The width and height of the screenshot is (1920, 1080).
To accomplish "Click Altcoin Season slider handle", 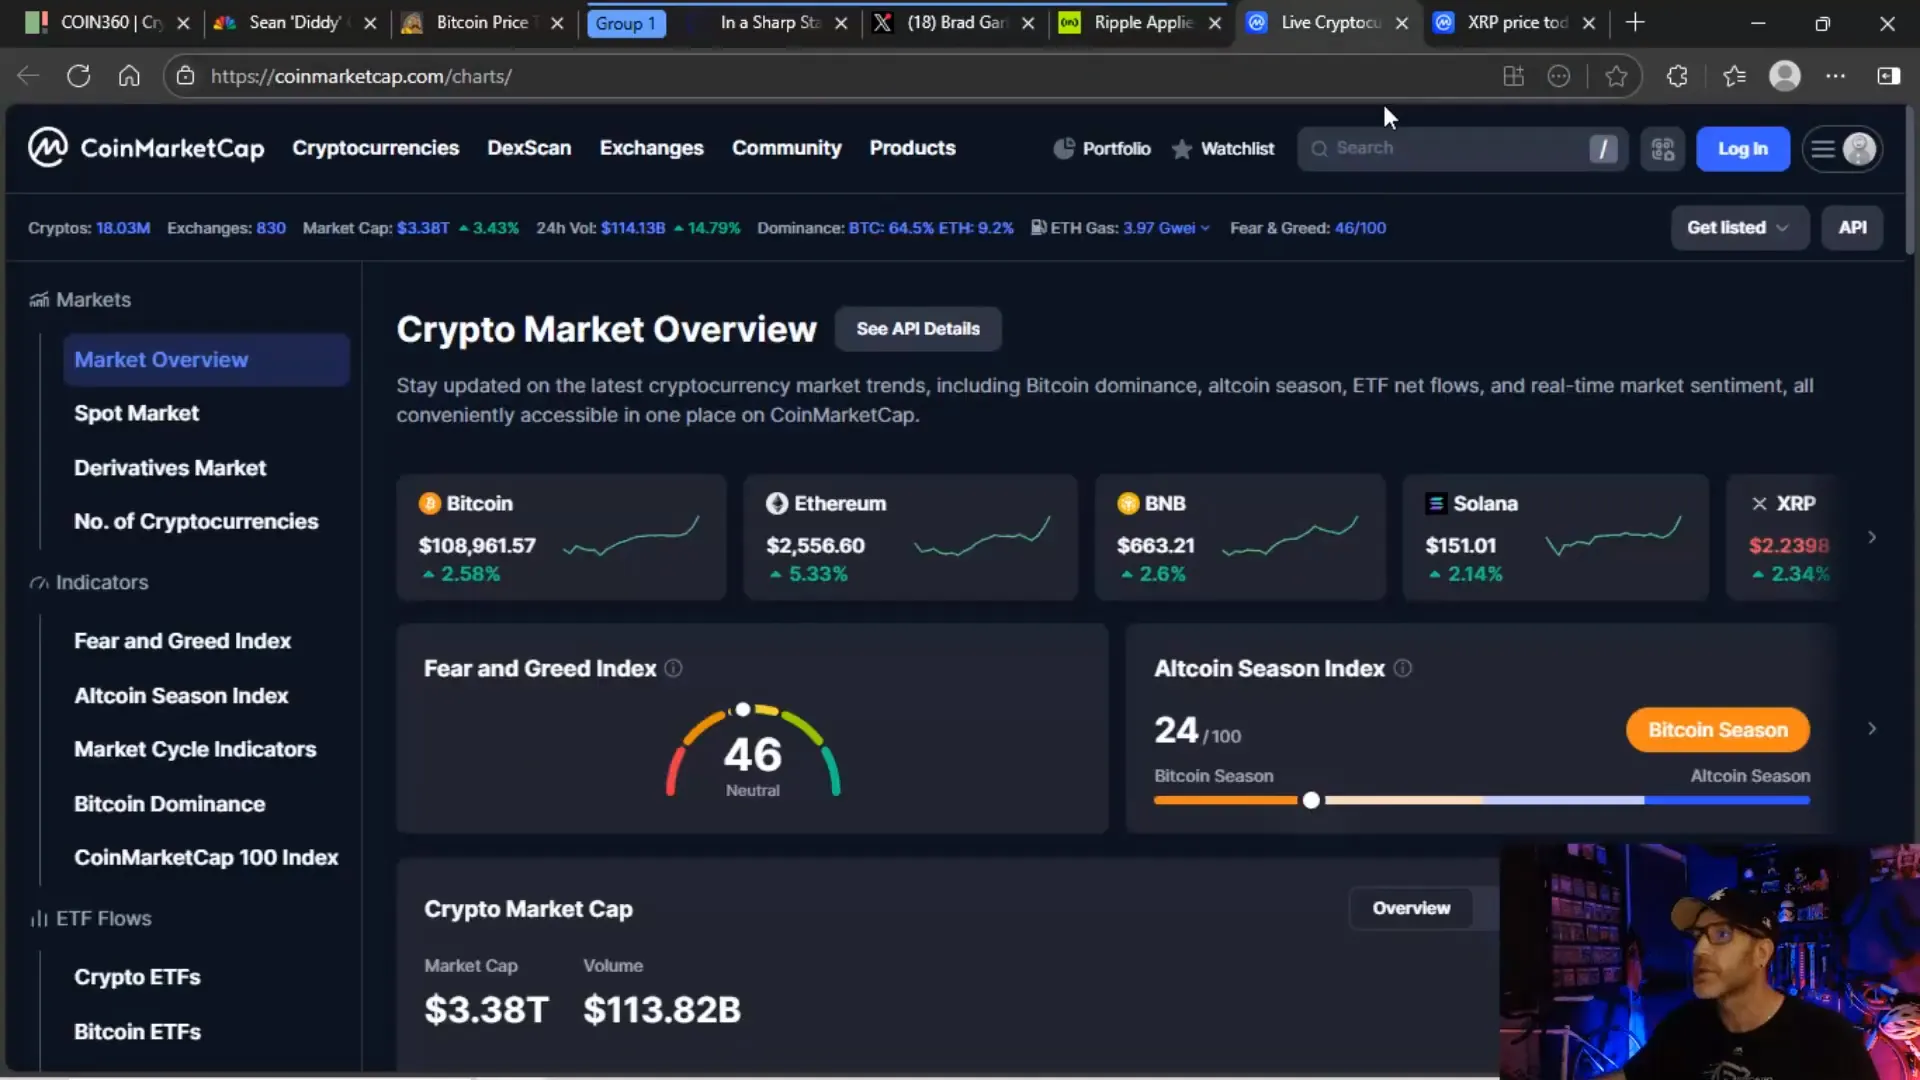I will 1311,800.
